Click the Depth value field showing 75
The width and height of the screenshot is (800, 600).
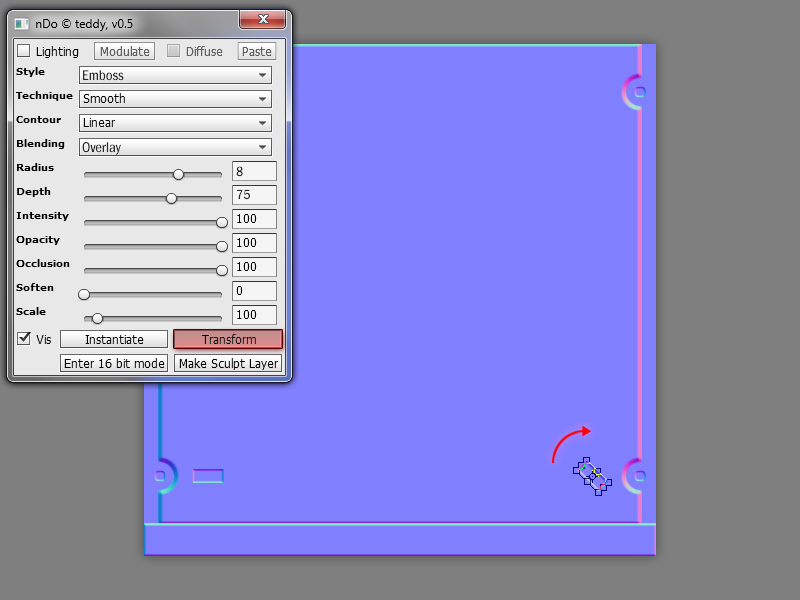[x=254, y=195]
